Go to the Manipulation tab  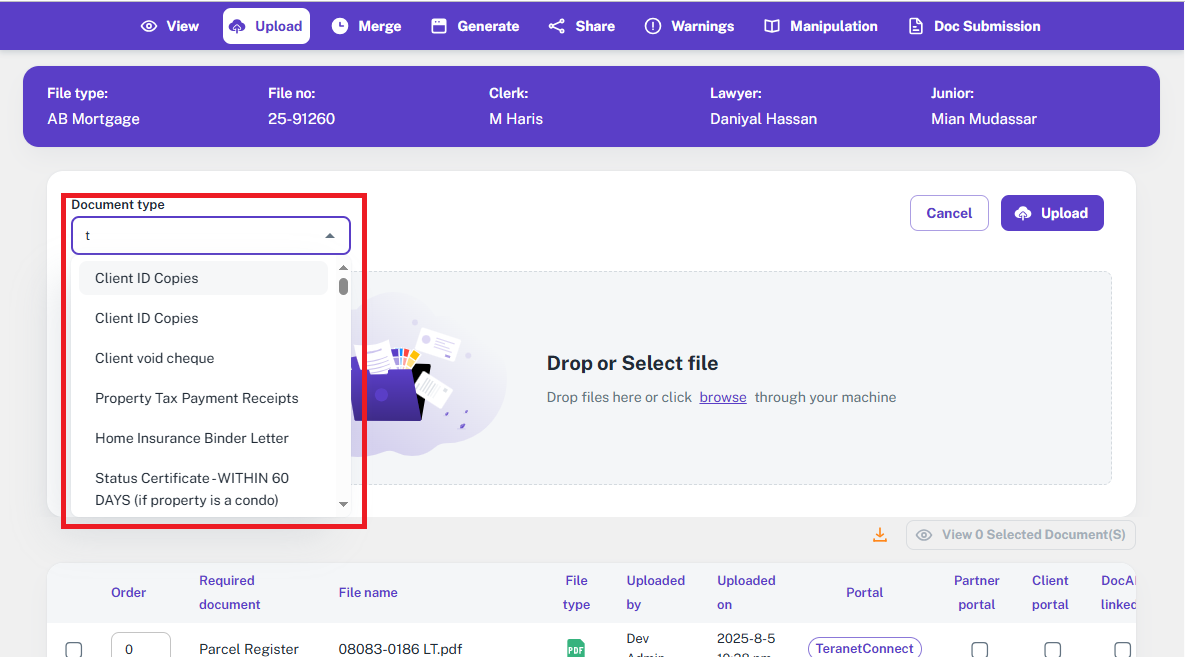tap(821, 26)
